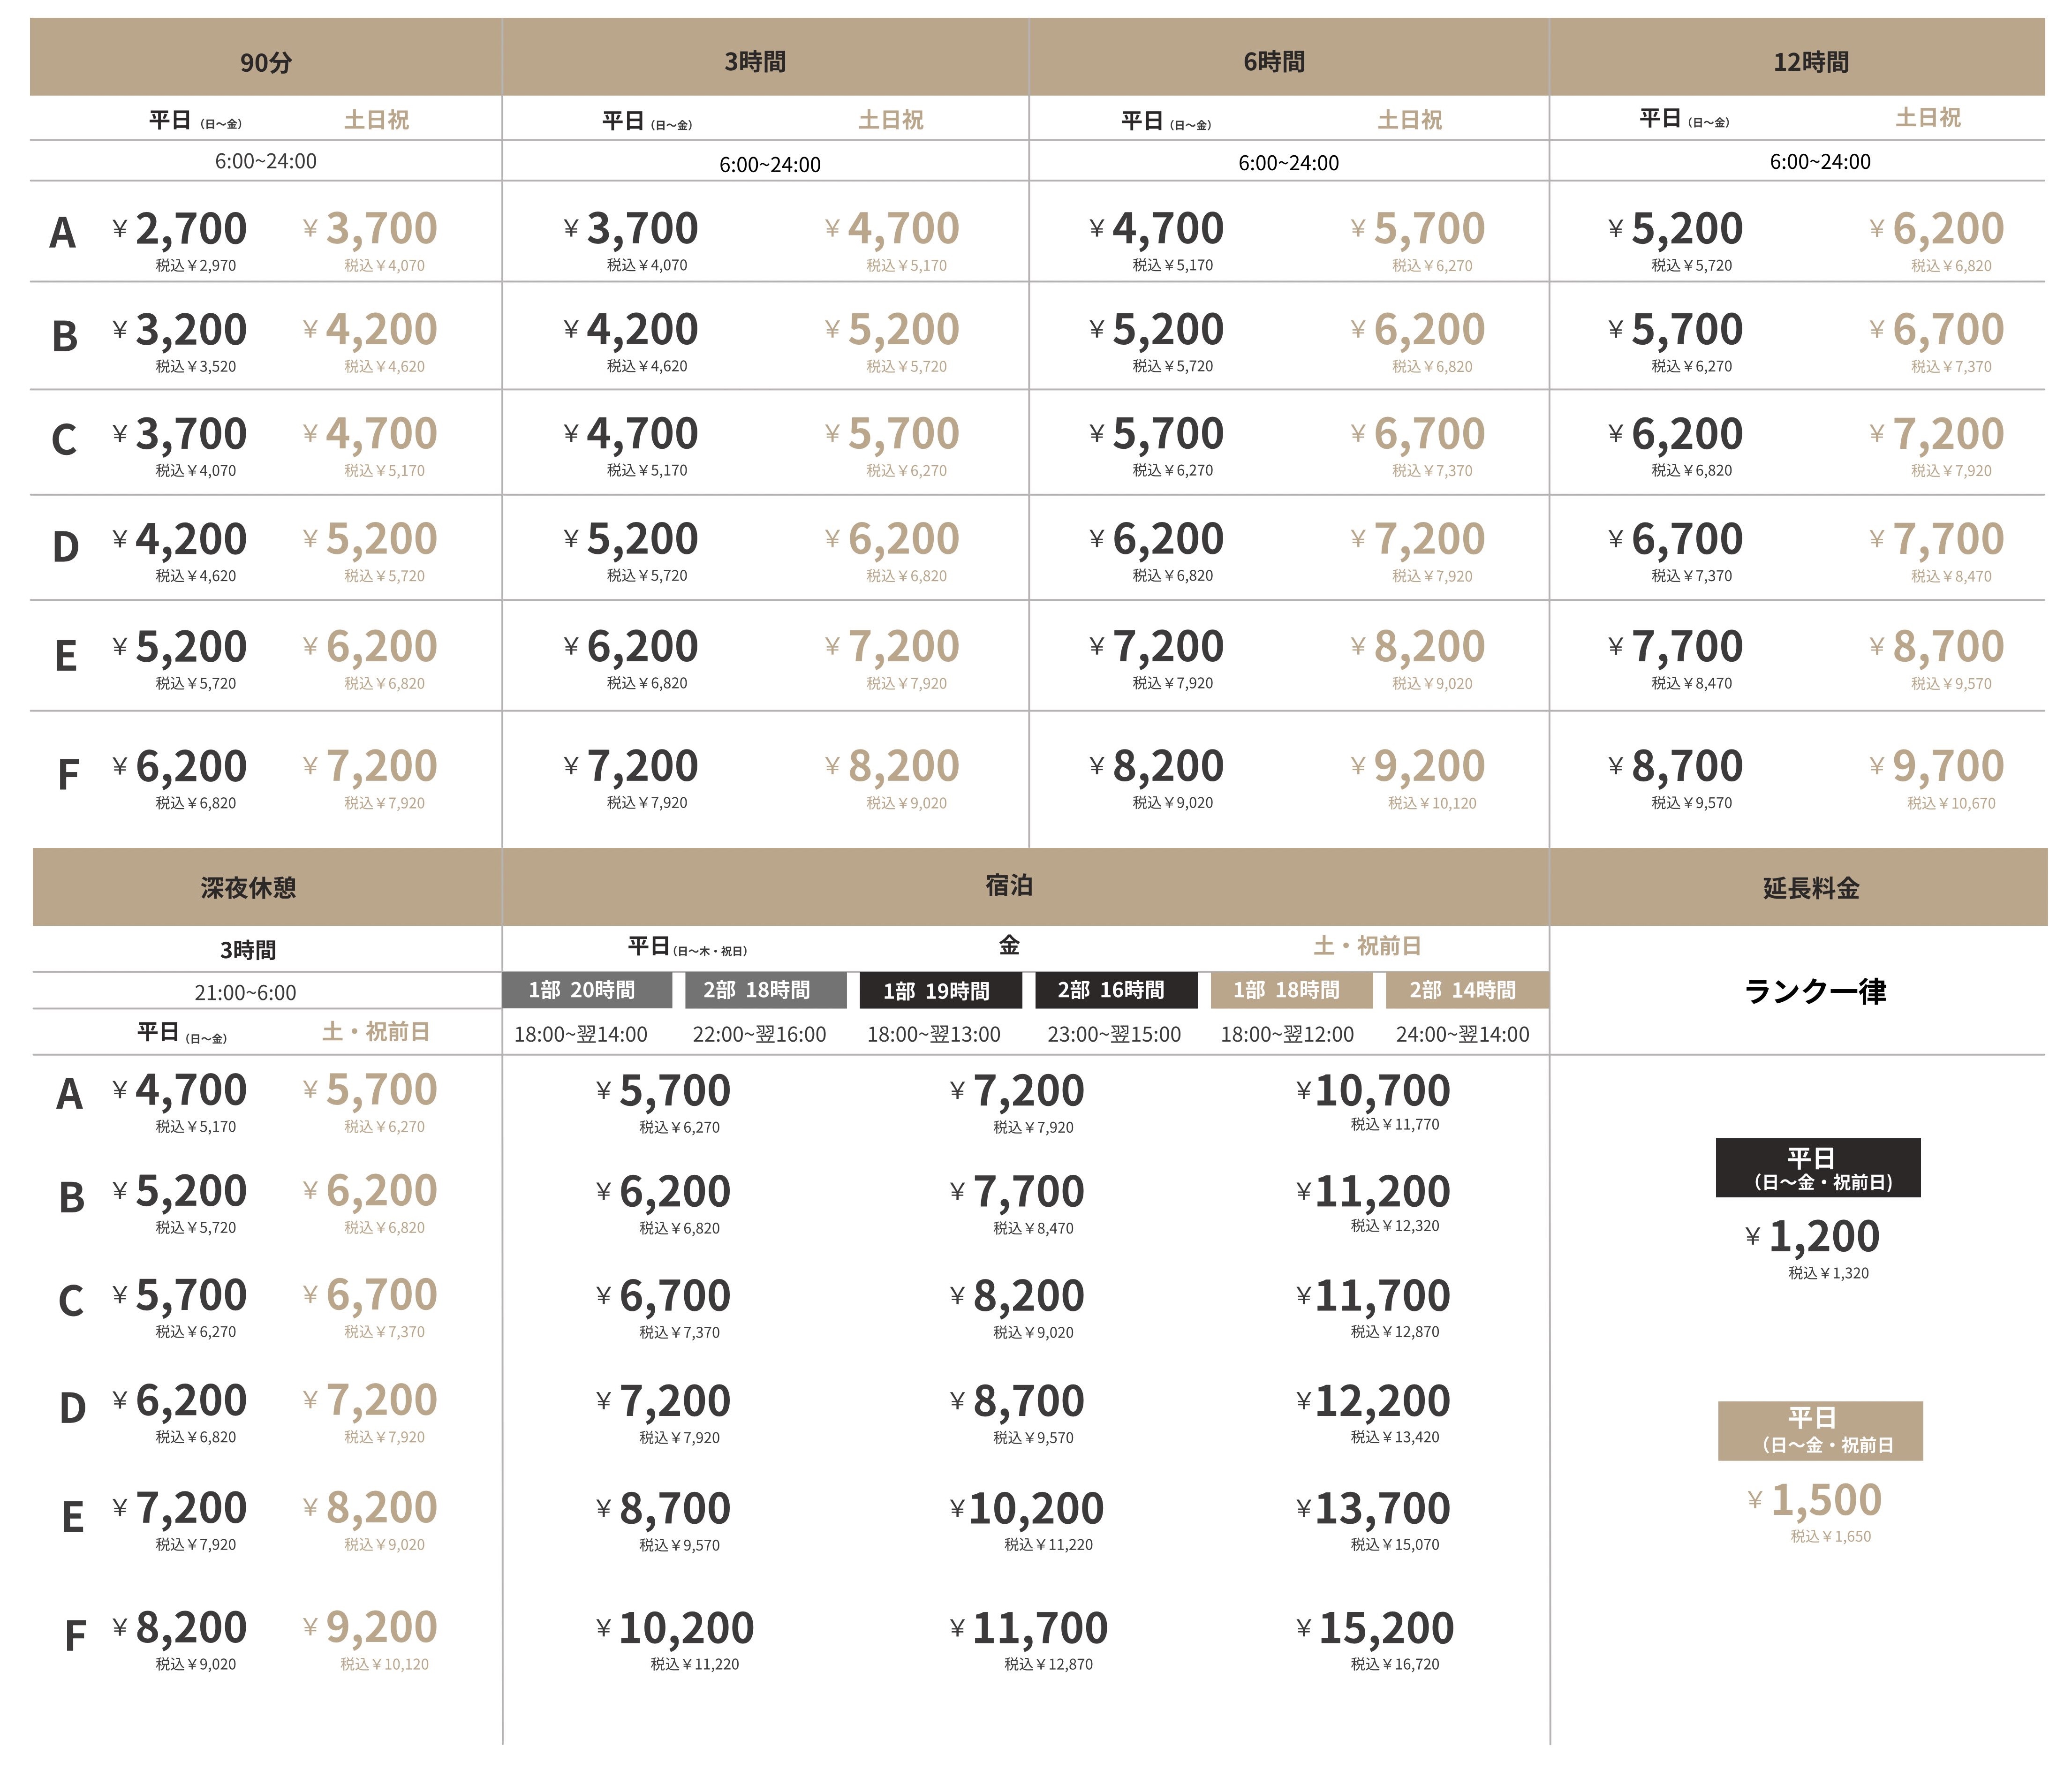This screenshot has height=1778, width=2072.
Task: Select the gray 2部 18時間 label
Action: click(x=765, y=990)
